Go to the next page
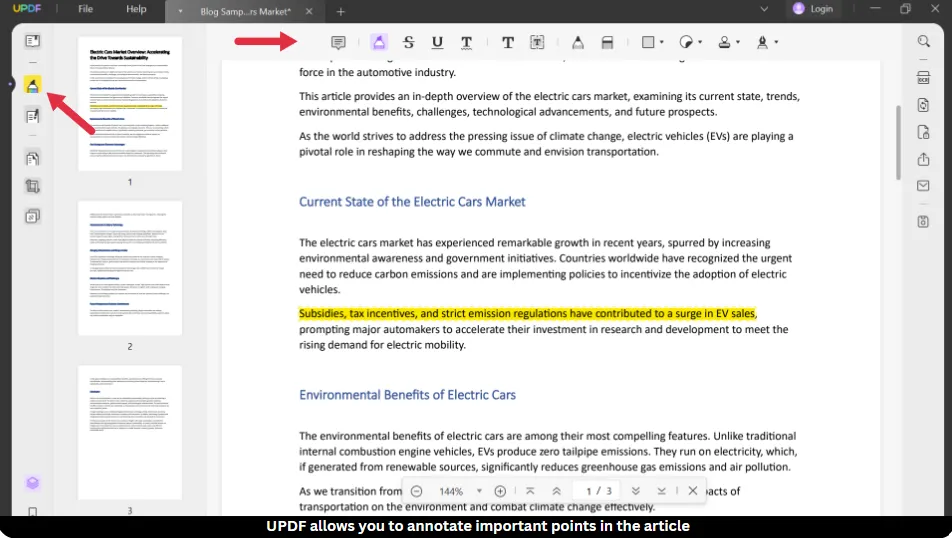 (x=635, y=491)
